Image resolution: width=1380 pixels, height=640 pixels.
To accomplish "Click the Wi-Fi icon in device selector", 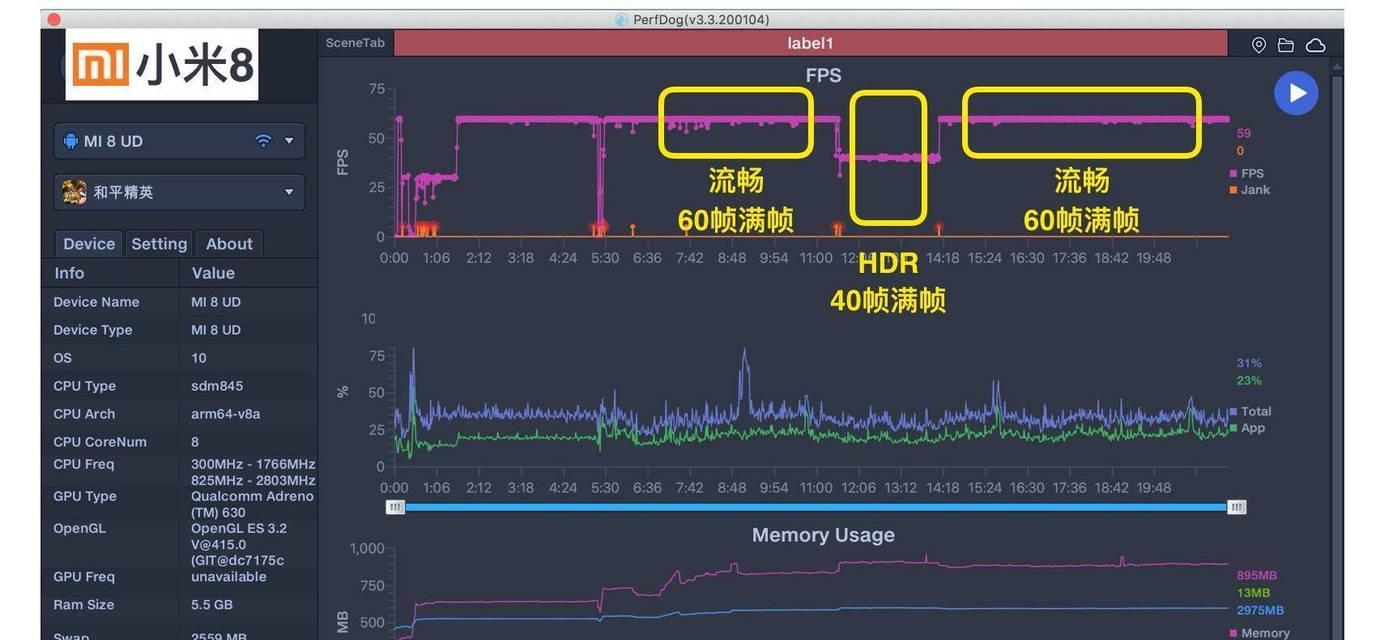I will [x=263, y=141].
